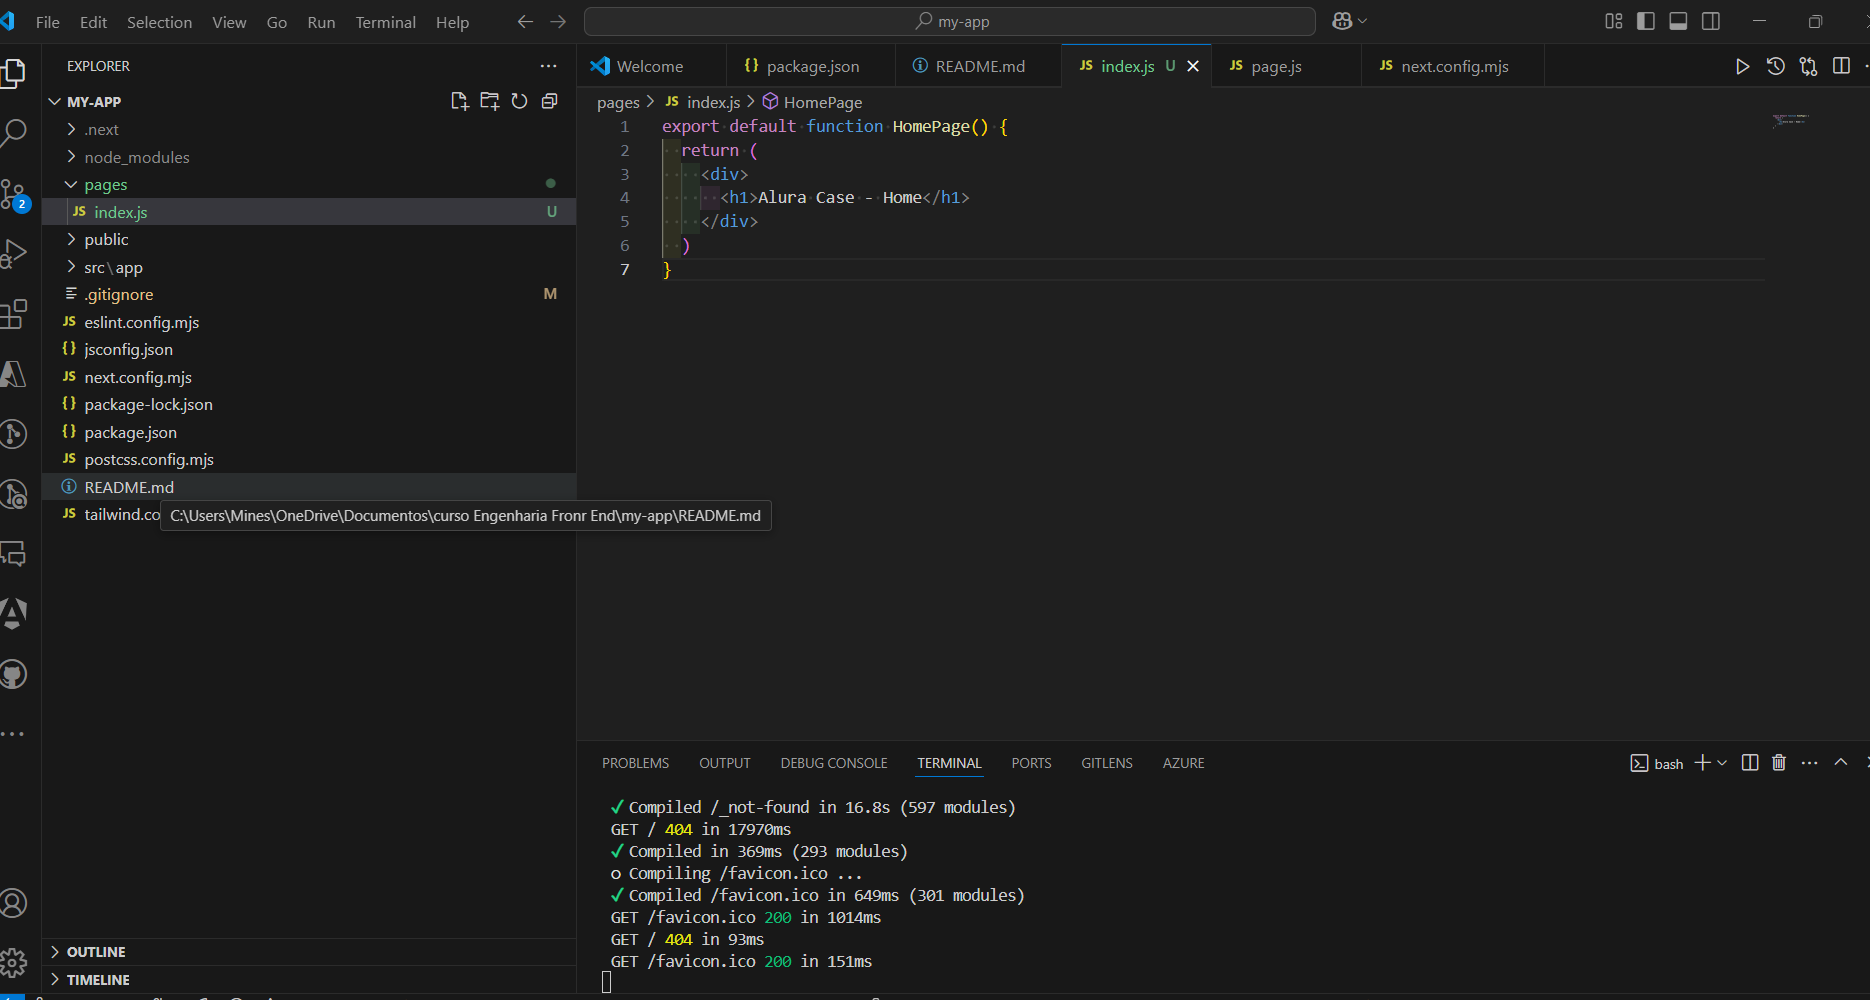Open the DEBUG CONSOLE panel tab
The height and width of the screenshot is (1000, 1870).
pos(834,763)
